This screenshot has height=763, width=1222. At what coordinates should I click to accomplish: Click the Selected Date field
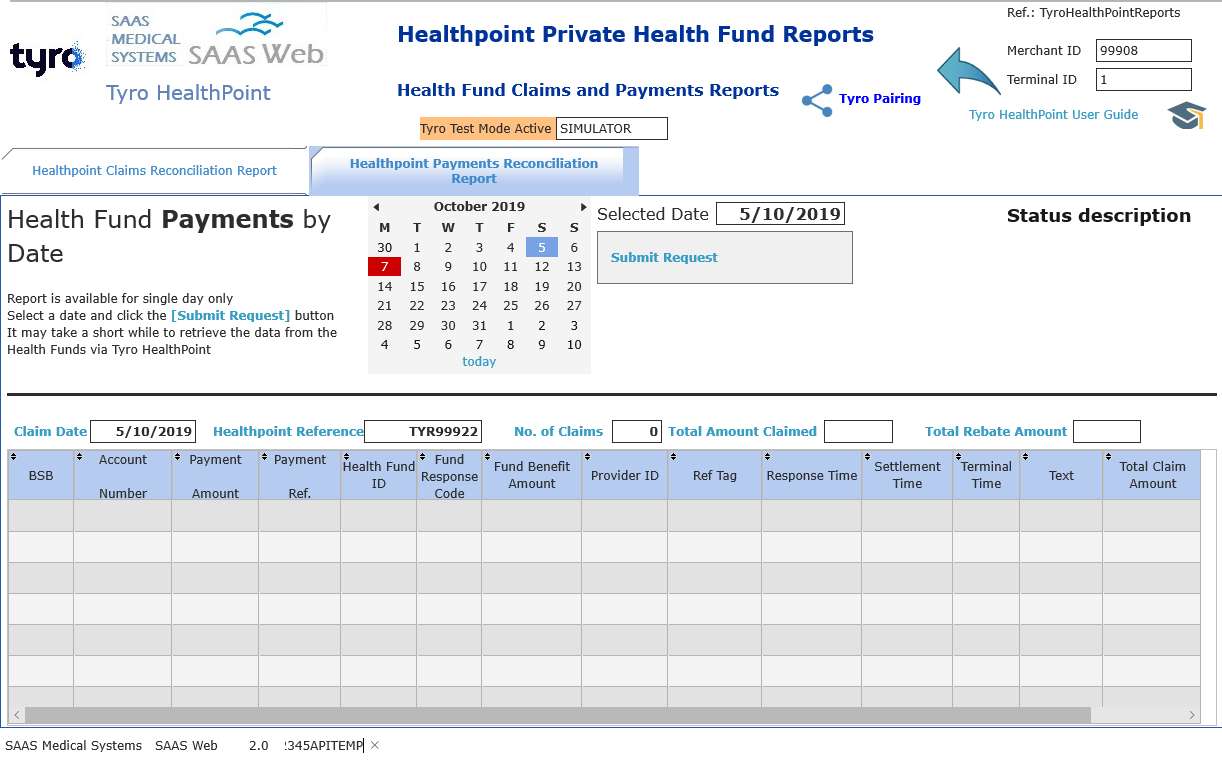[x=780, y=214]
